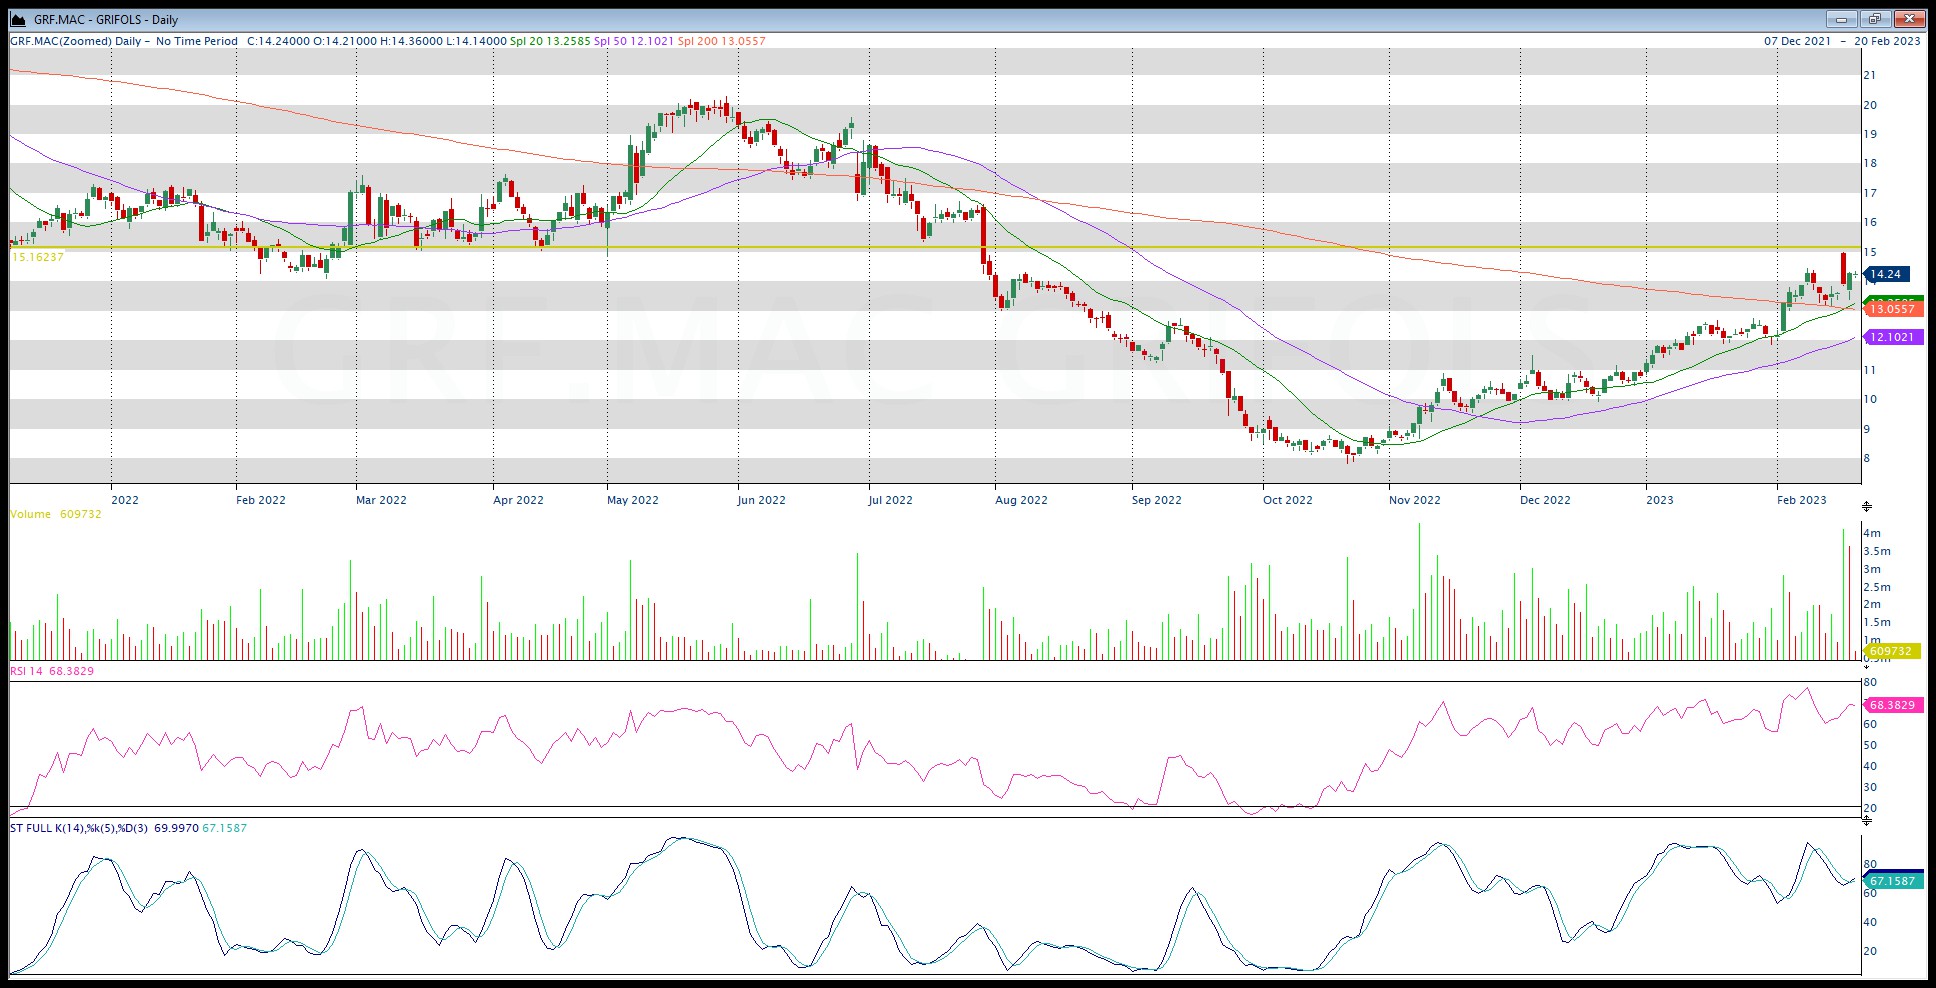The width and height of the screenshot is (1936, 988).
Task: Click the 'C:14.24000' close value in header
Action: pos(278,41)
